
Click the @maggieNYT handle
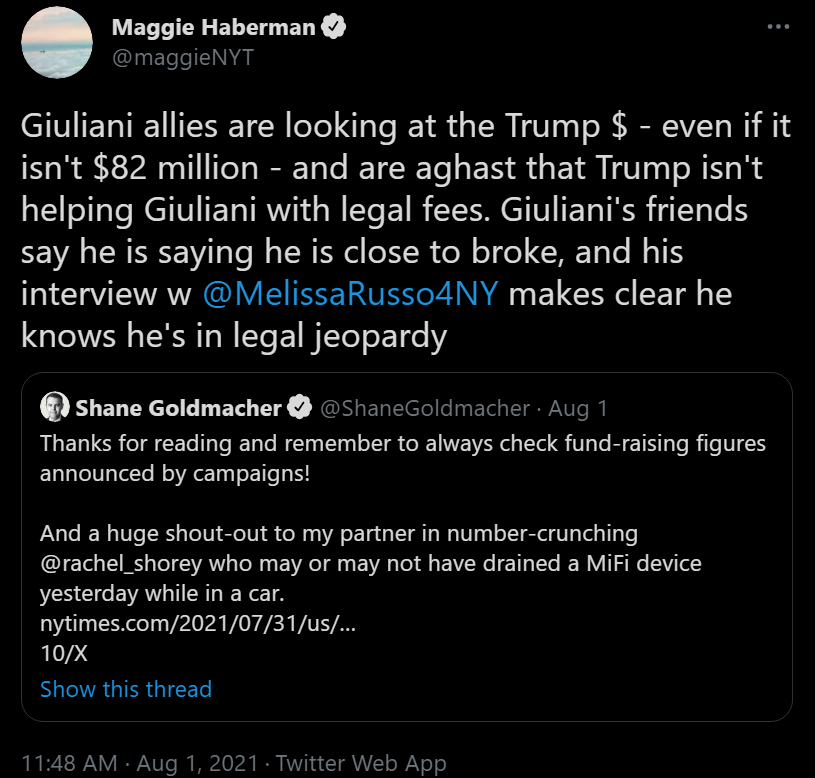pos(182,57)
